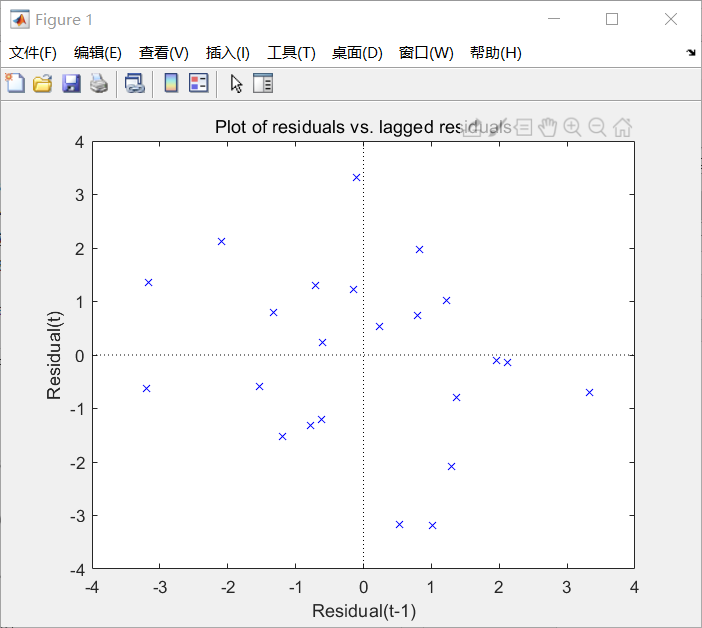The image size is (702, 628).
Task: Open the 文件(F) menu
Action: [x=33, y=53]
